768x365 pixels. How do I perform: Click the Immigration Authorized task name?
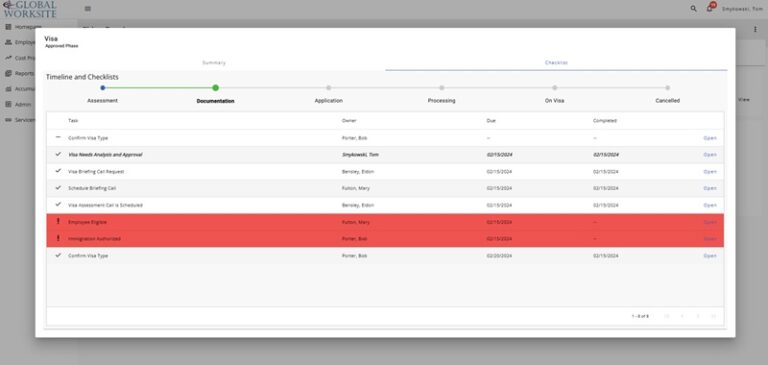(94, 239)
